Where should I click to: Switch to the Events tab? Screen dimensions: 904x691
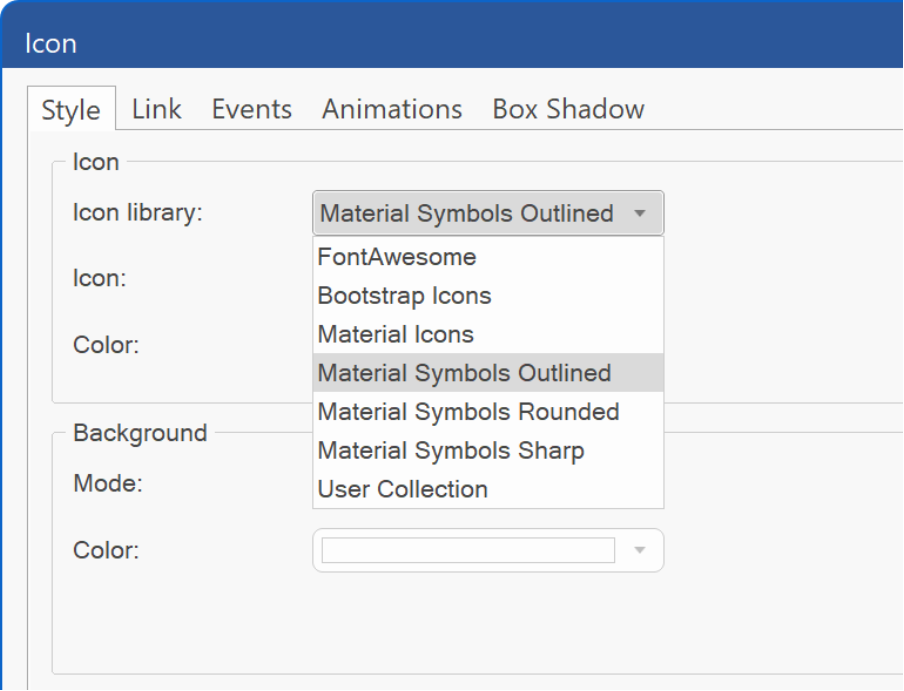[x=251, y=109]
